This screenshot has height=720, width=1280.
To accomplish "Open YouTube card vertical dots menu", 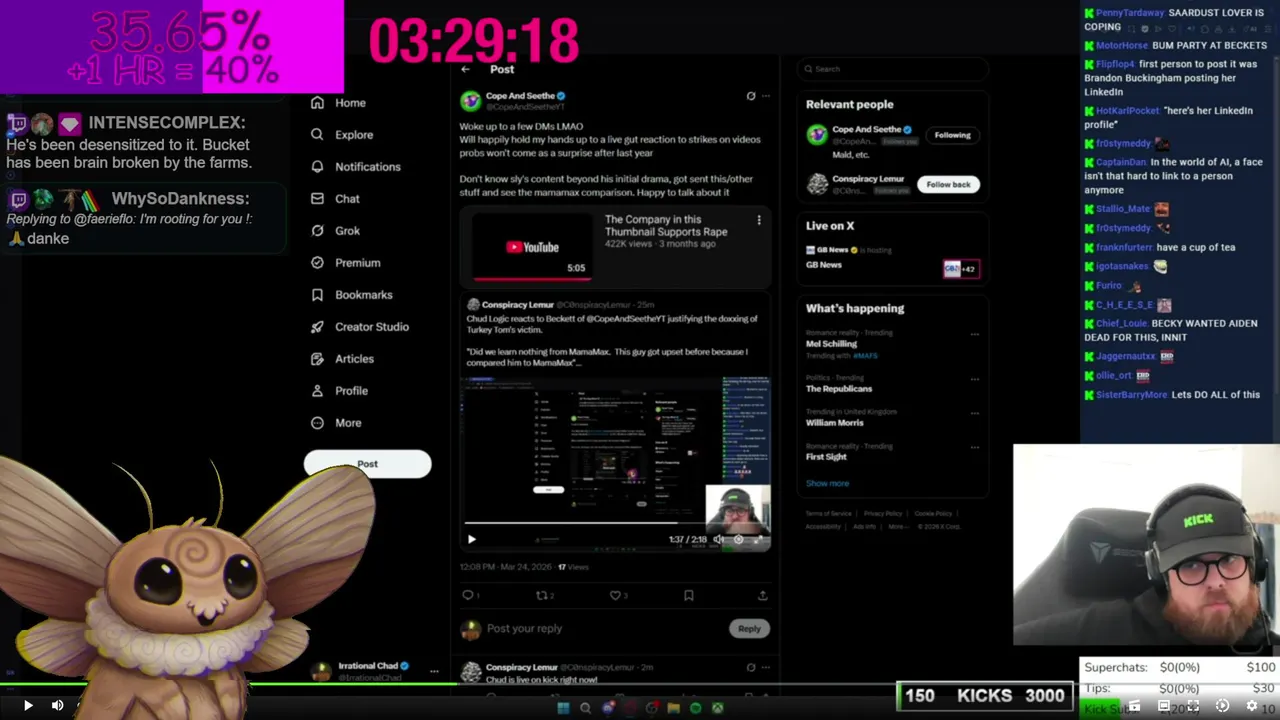I will (x=759, y=220).
